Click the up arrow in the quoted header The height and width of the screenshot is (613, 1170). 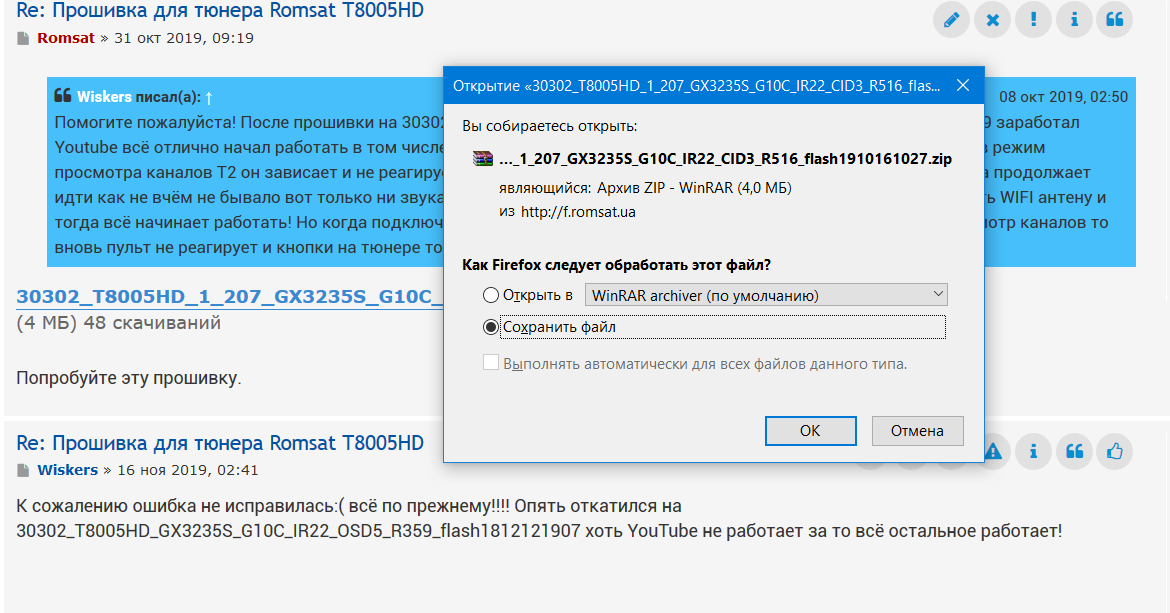pos(209,97)
